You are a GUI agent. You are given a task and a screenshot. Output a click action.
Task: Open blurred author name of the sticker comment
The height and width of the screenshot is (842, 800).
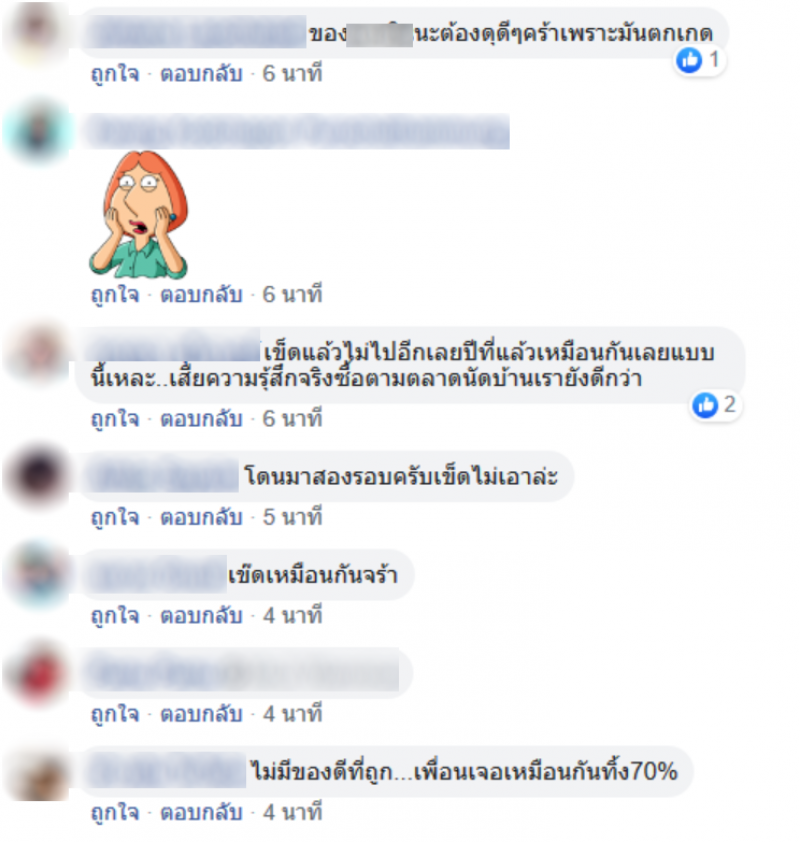tap(297, 131)
